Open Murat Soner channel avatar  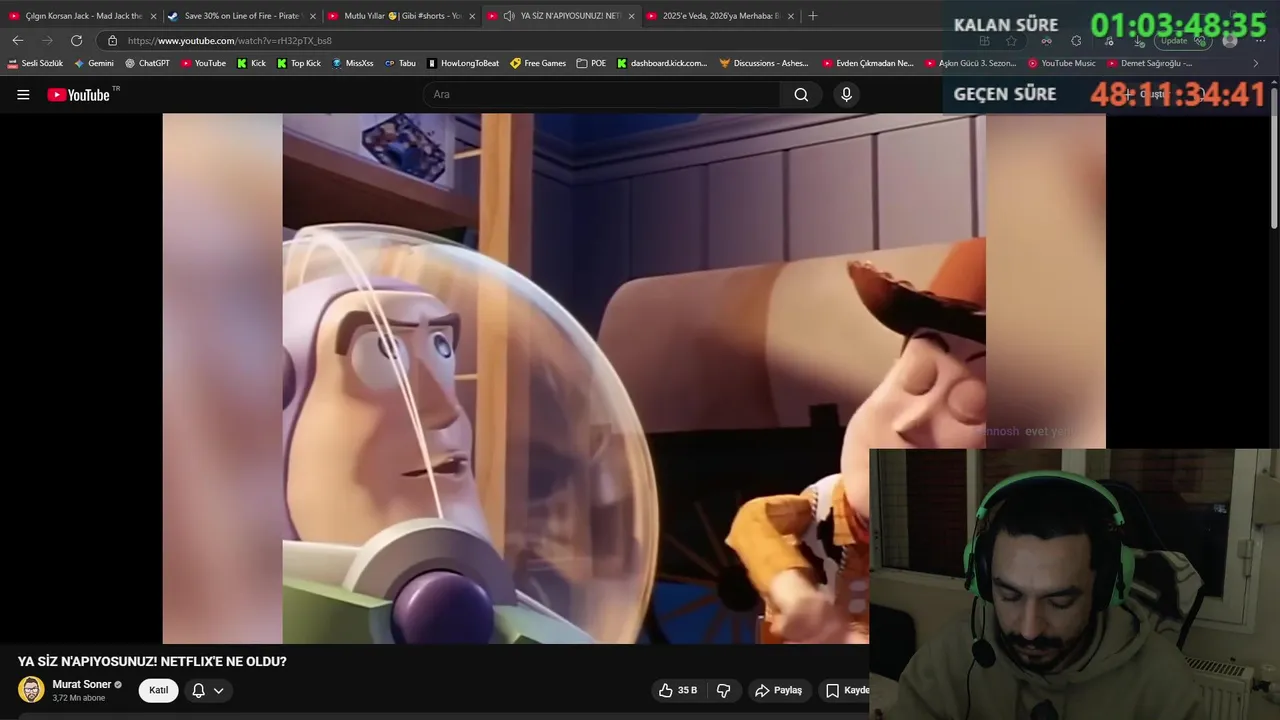(31, 690)
